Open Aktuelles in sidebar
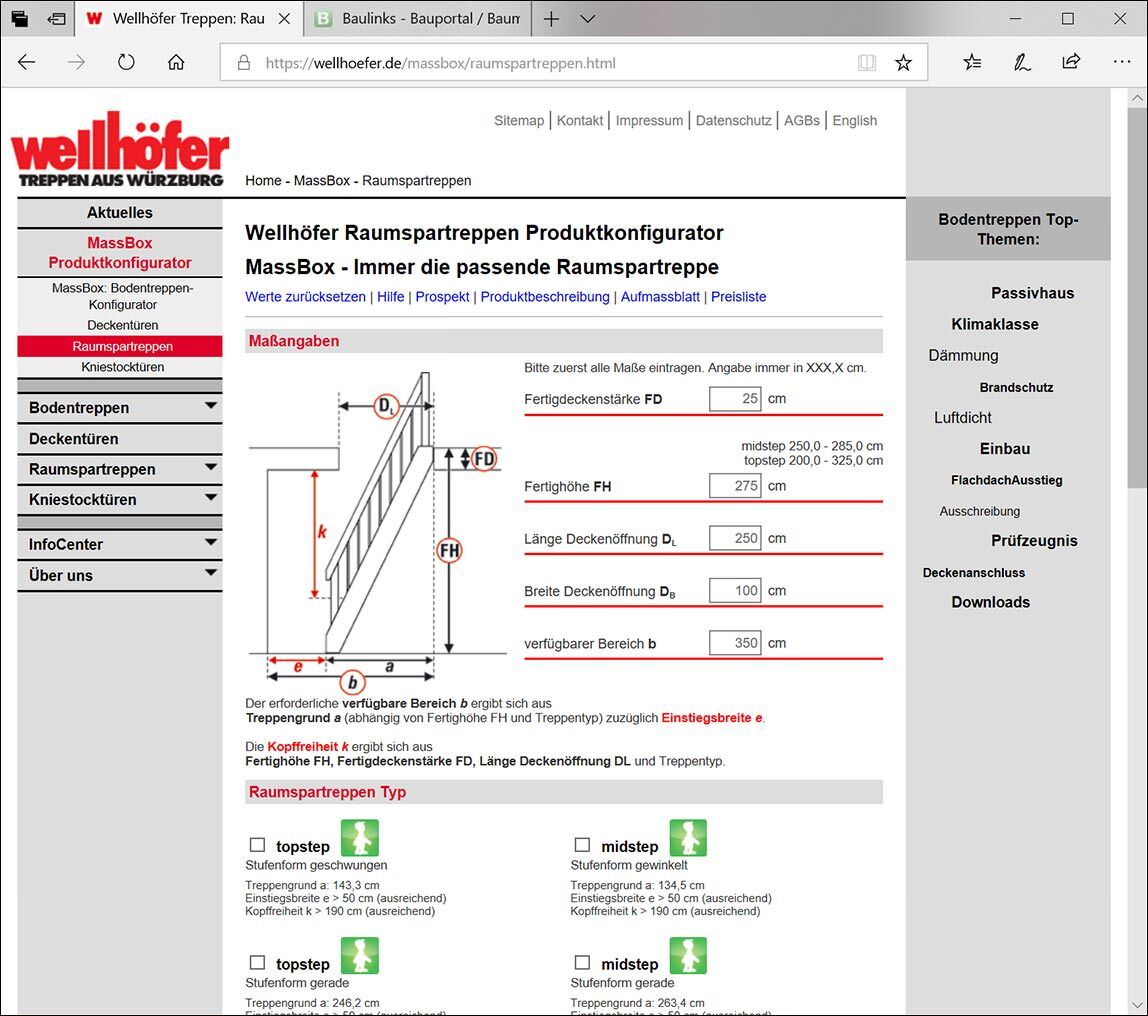 (x=120, y=213)
